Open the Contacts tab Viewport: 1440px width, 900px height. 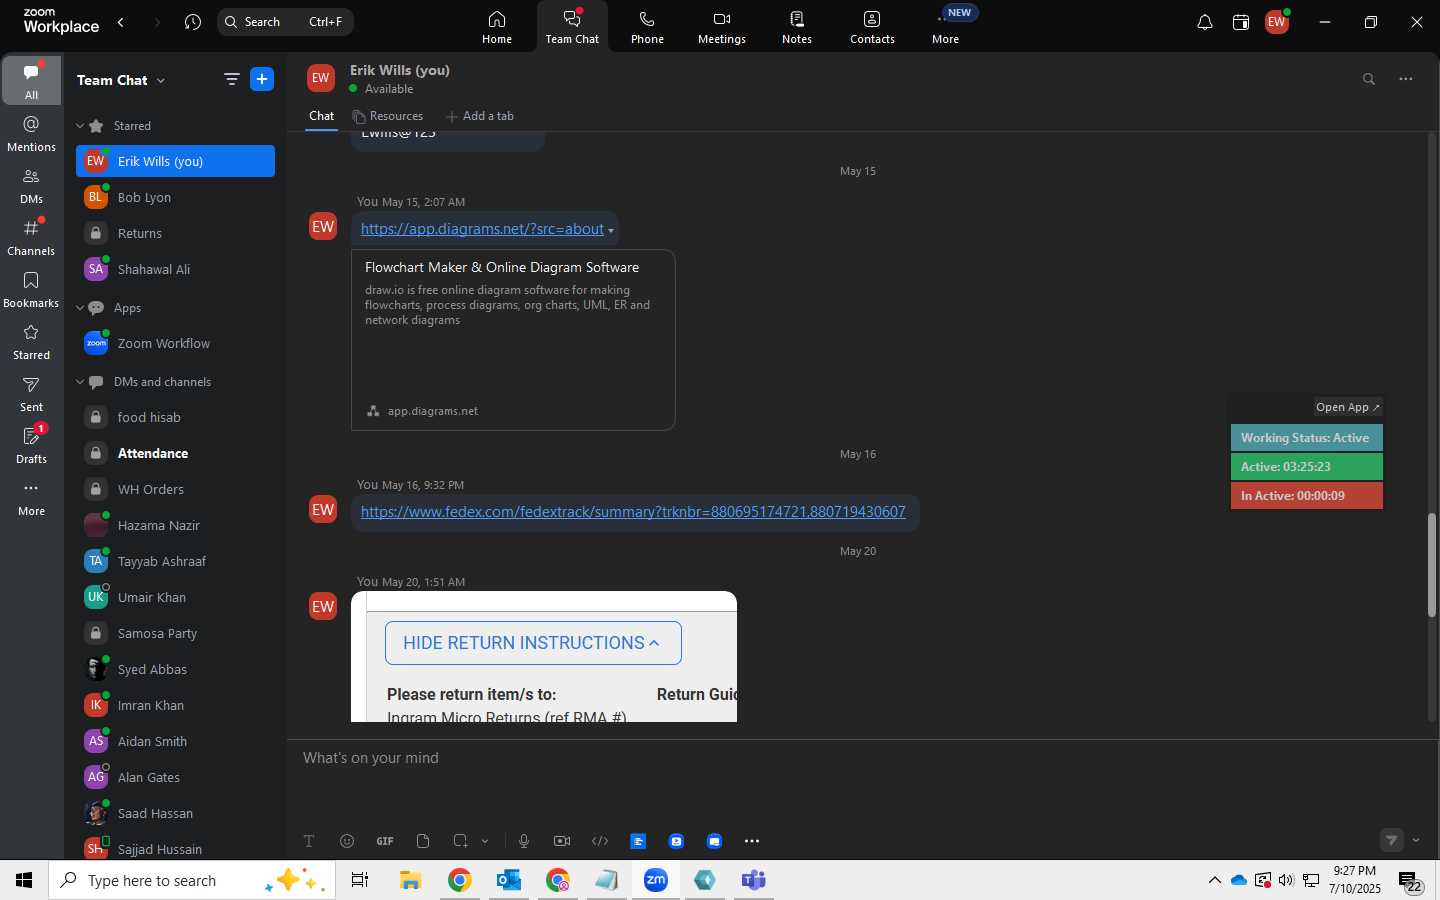coord(872,27)
